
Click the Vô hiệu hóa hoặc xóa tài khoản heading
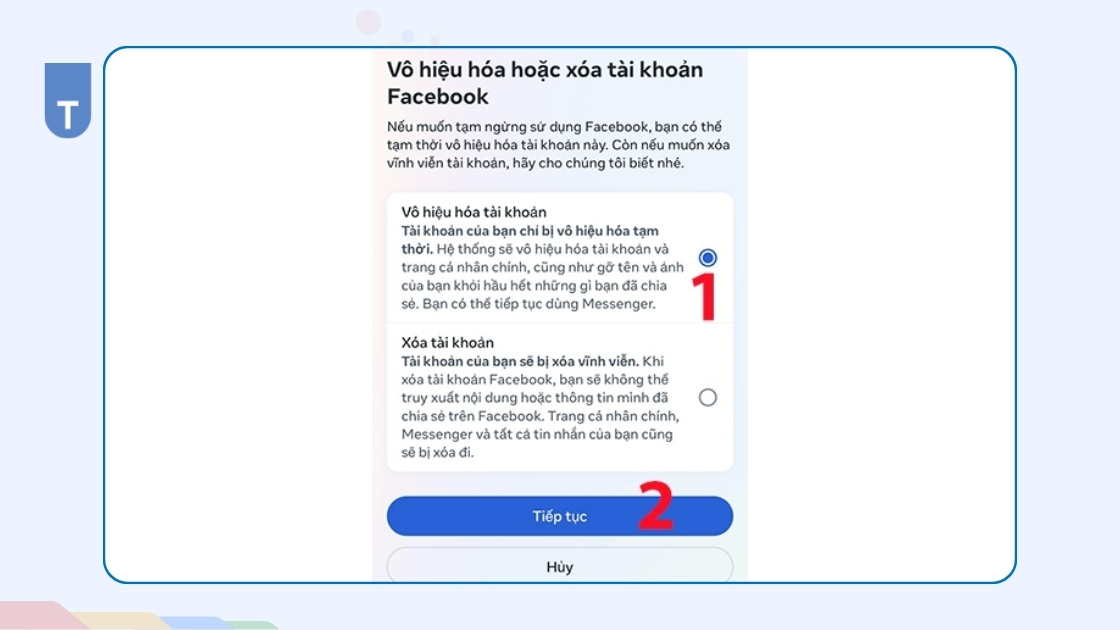click(x=545, y=83)
